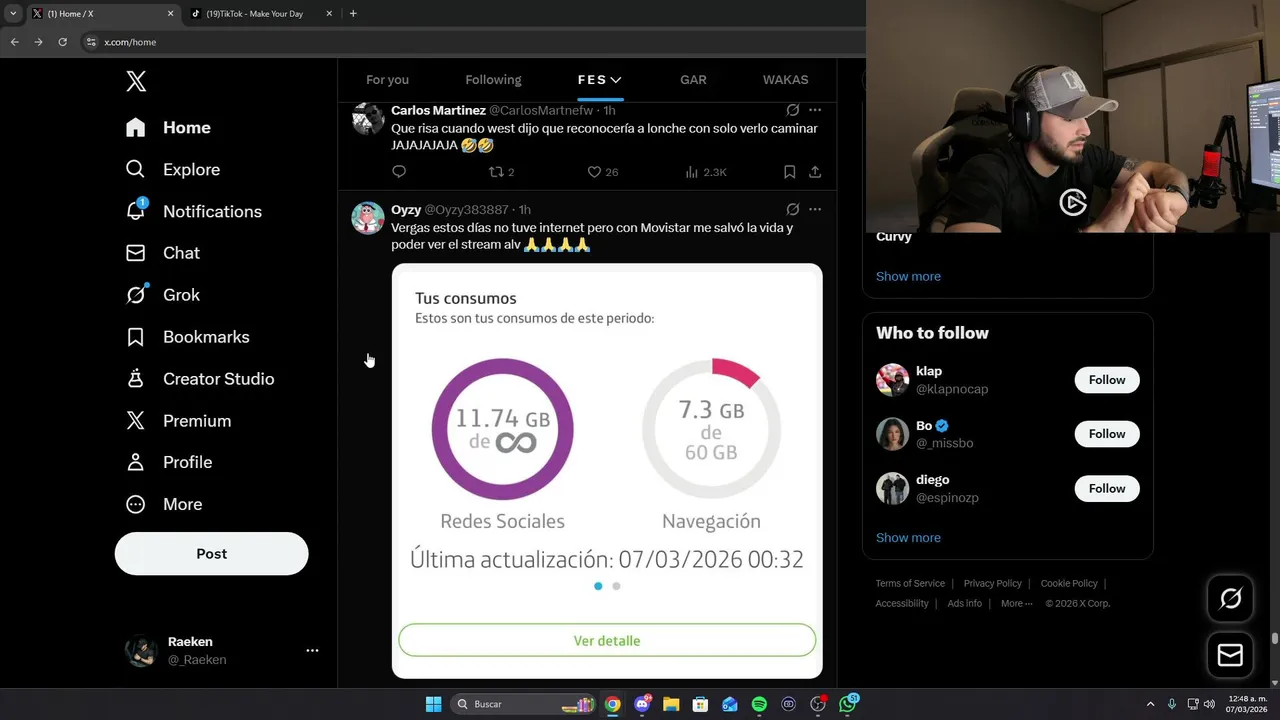Switch to the GAR tab
The width and height of the screenshot is (1280, 720).
(693, 80)
